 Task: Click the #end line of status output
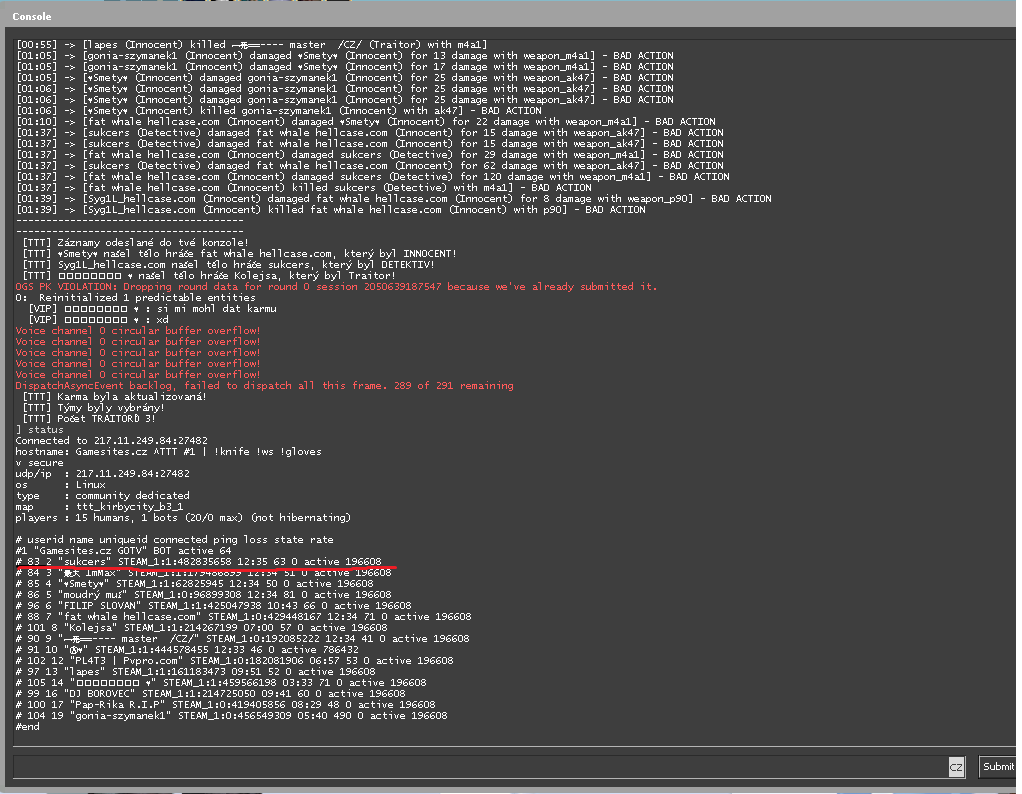tap(28, 726)
